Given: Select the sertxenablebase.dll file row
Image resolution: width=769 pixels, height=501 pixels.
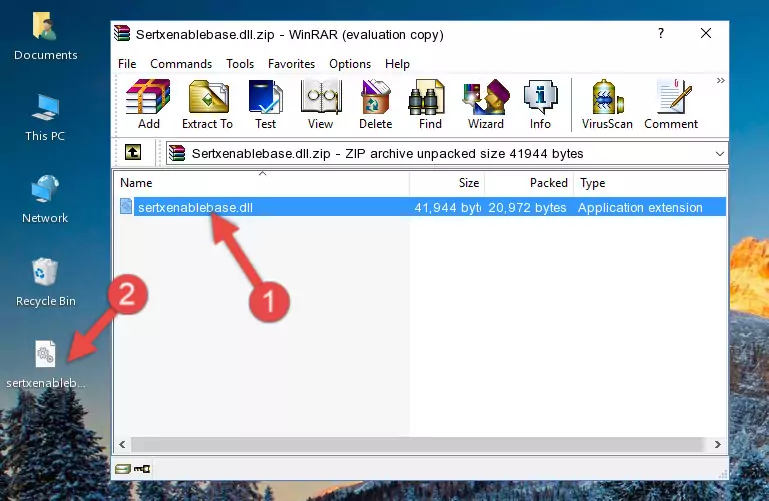Looking at the screenshot, I should pos(422,207).
